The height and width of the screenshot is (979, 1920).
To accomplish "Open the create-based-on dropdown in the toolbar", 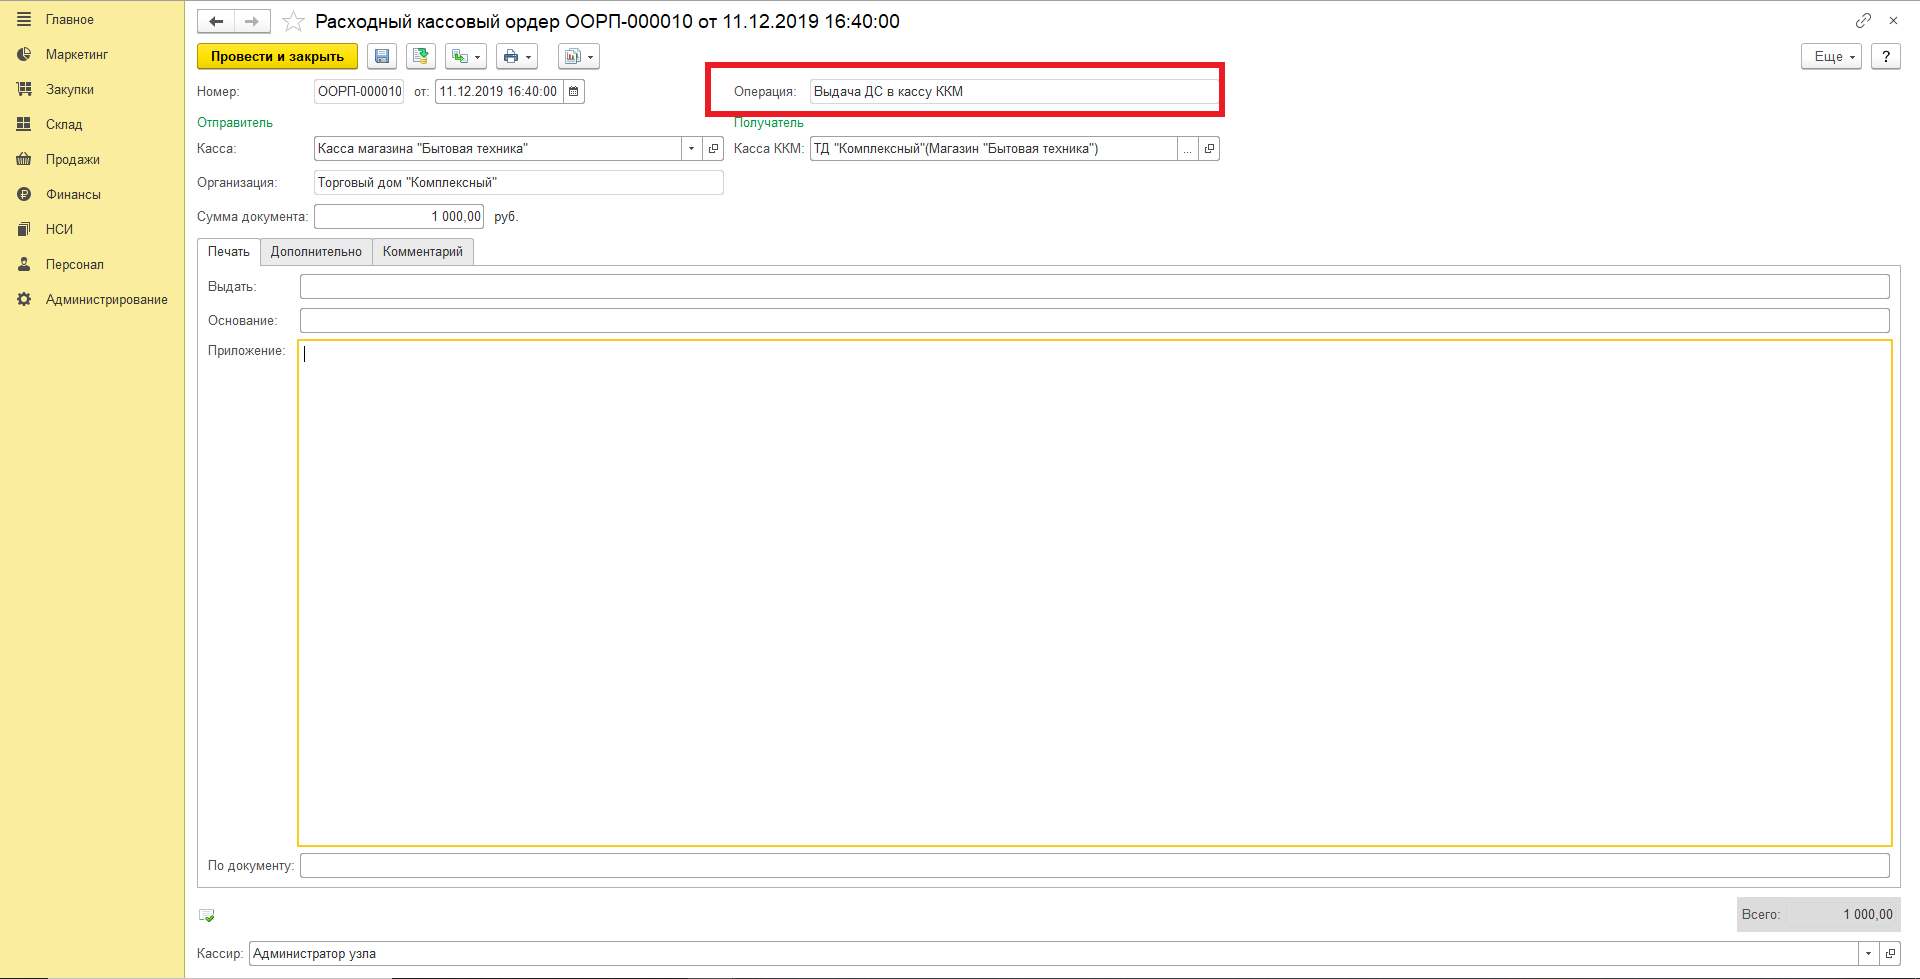I will pos(466,57).
